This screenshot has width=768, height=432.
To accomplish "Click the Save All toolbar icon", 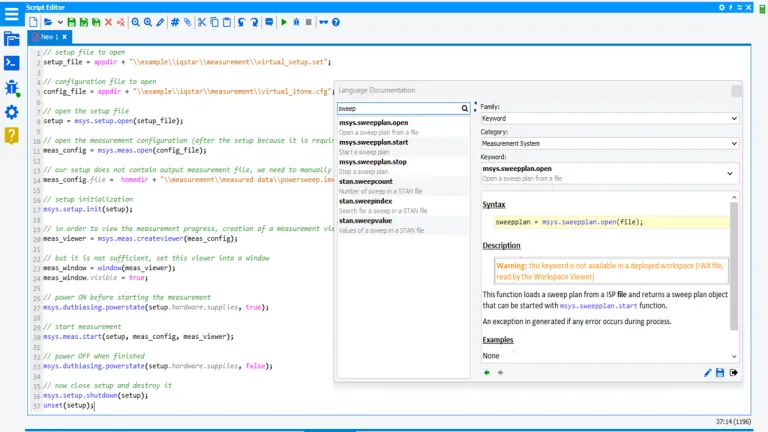I will point(96,22).
